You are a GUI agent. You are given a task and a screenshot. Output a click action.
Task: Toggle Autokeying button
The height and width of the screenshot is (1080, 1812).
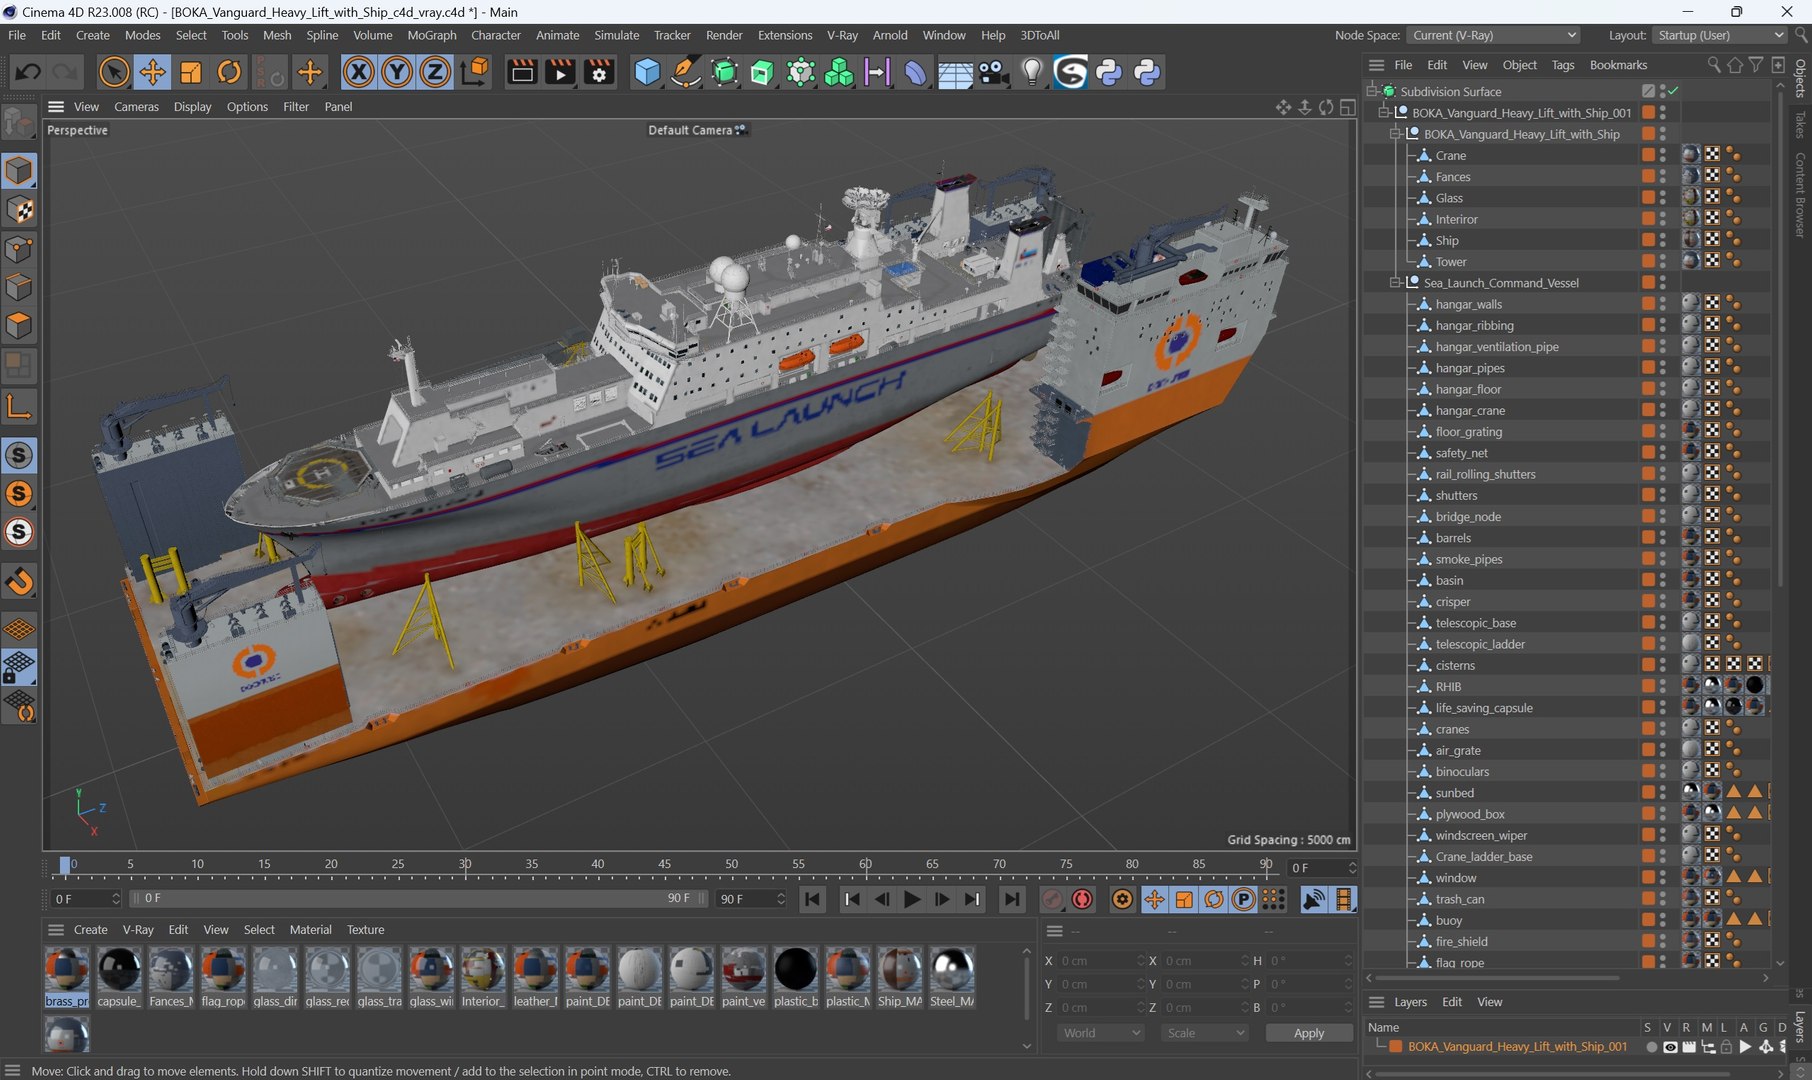(x=1082, y=899)
